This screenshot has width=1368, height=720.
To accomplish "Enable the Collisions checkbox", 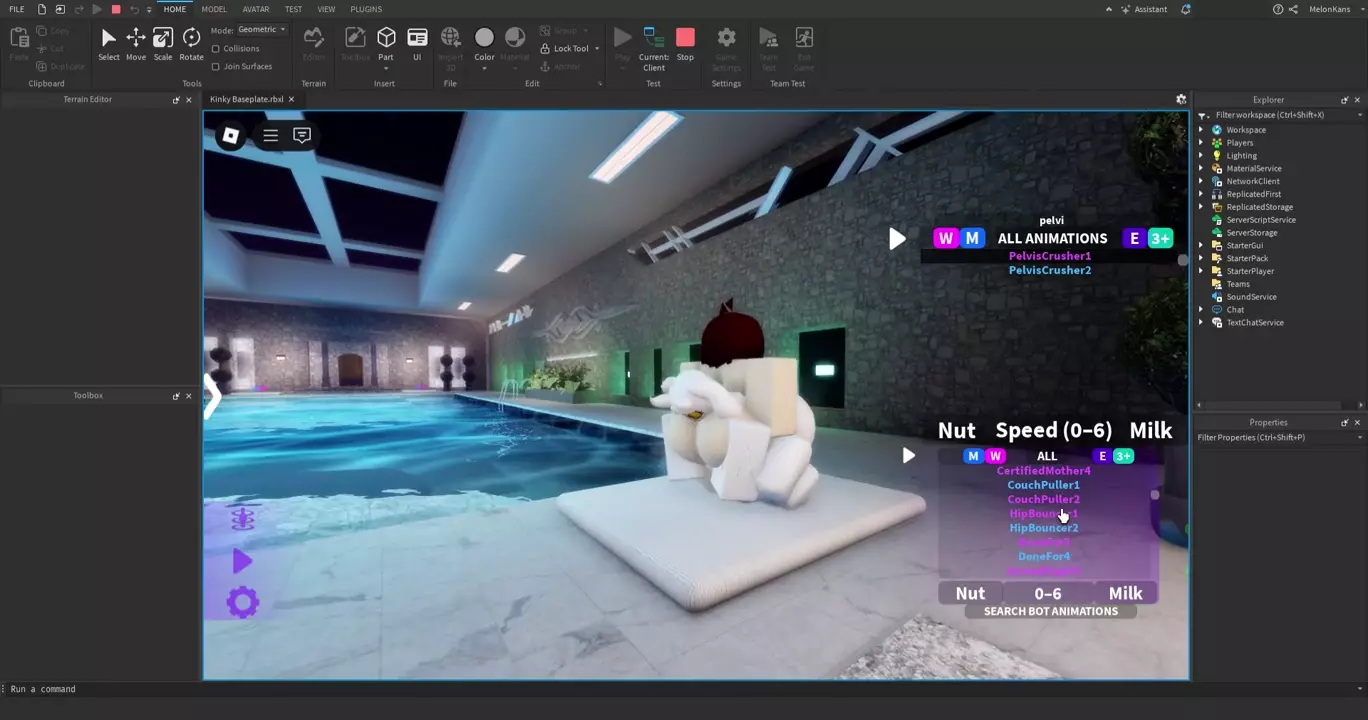I will coord(216,49).
